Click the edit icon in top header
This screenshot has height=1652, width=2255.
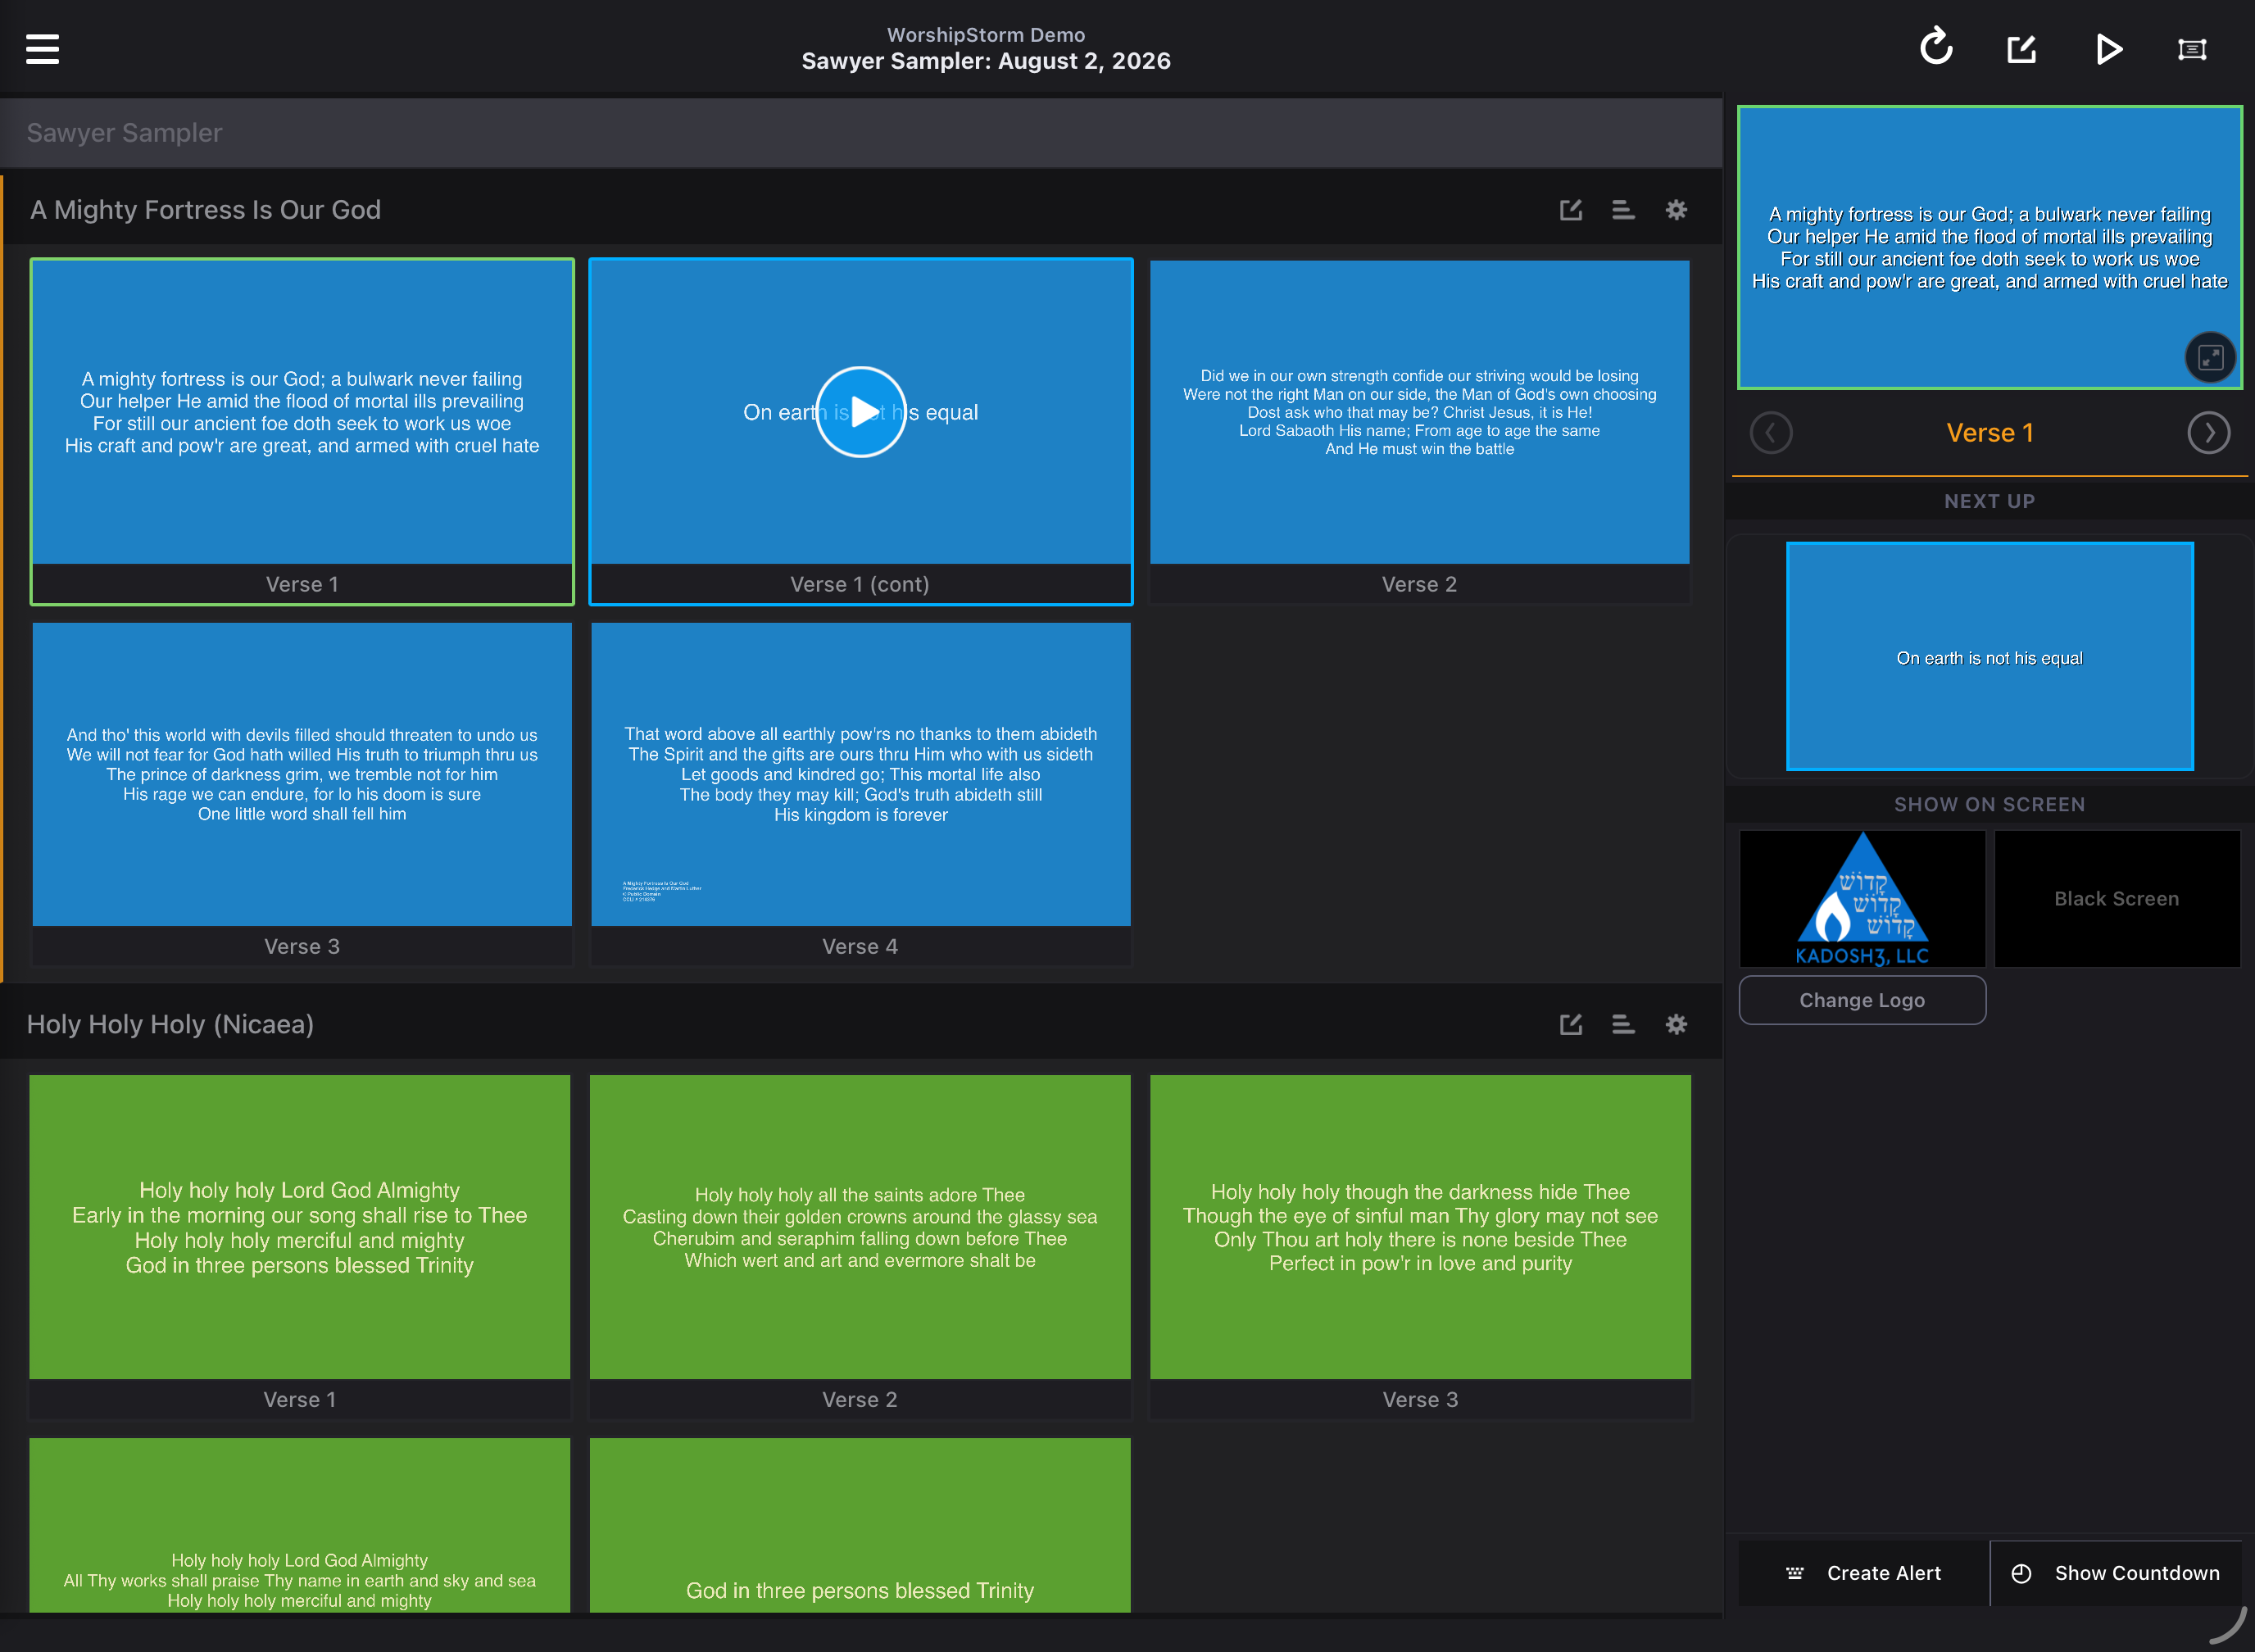pyautogui.click(x=2021, y=48)
